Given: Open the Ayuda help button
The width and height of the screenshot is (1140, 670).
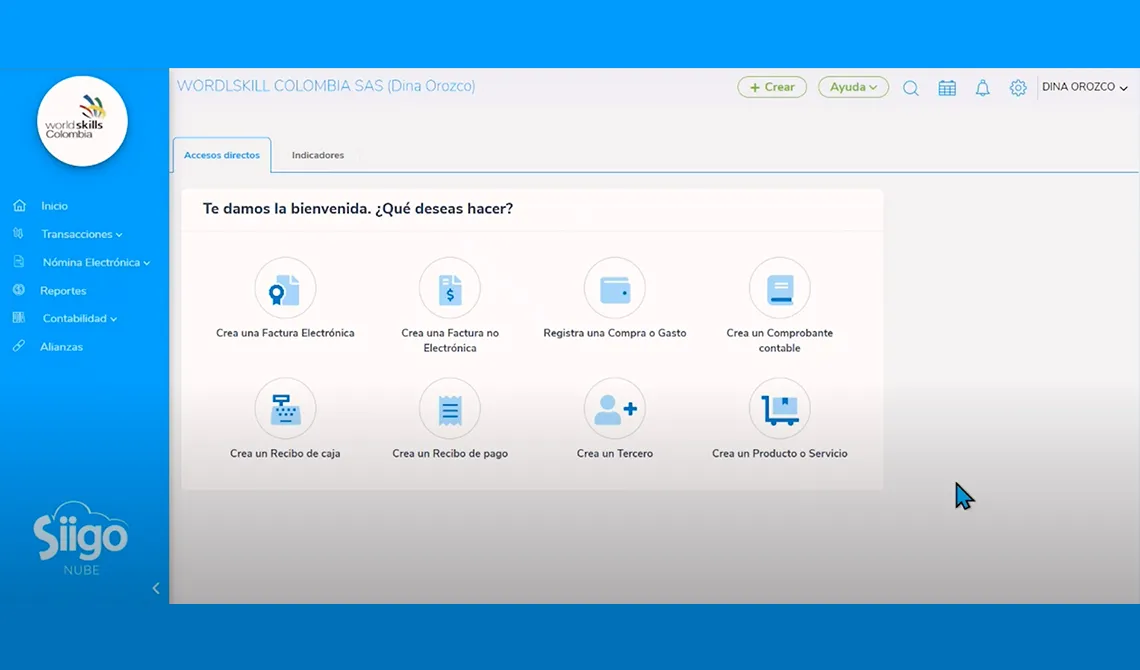Looking at the screenshot, I should [854, 87].
